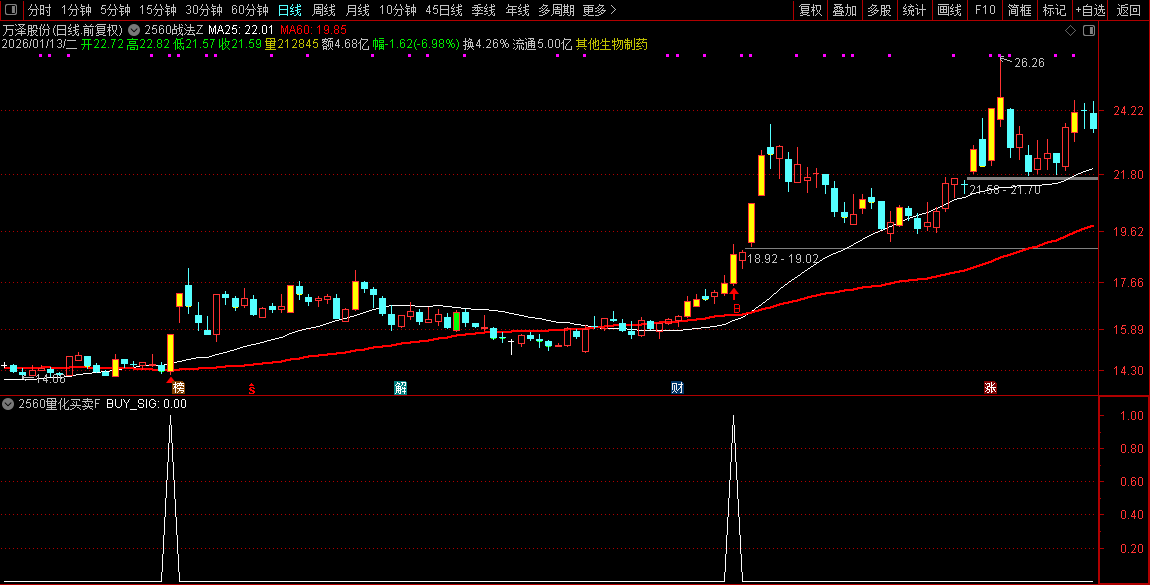Click the first BUY_SIG signal spike
The image size is (1150, 585).
pyautogui.click(x=171, y=498)
